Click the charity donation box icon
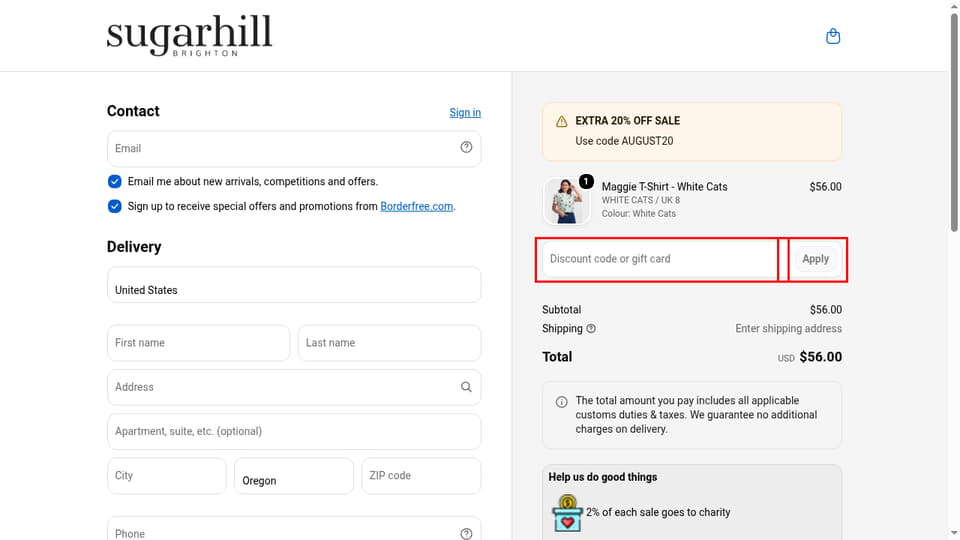The height and width of the screenshot is (540, 960). (567, 513)
